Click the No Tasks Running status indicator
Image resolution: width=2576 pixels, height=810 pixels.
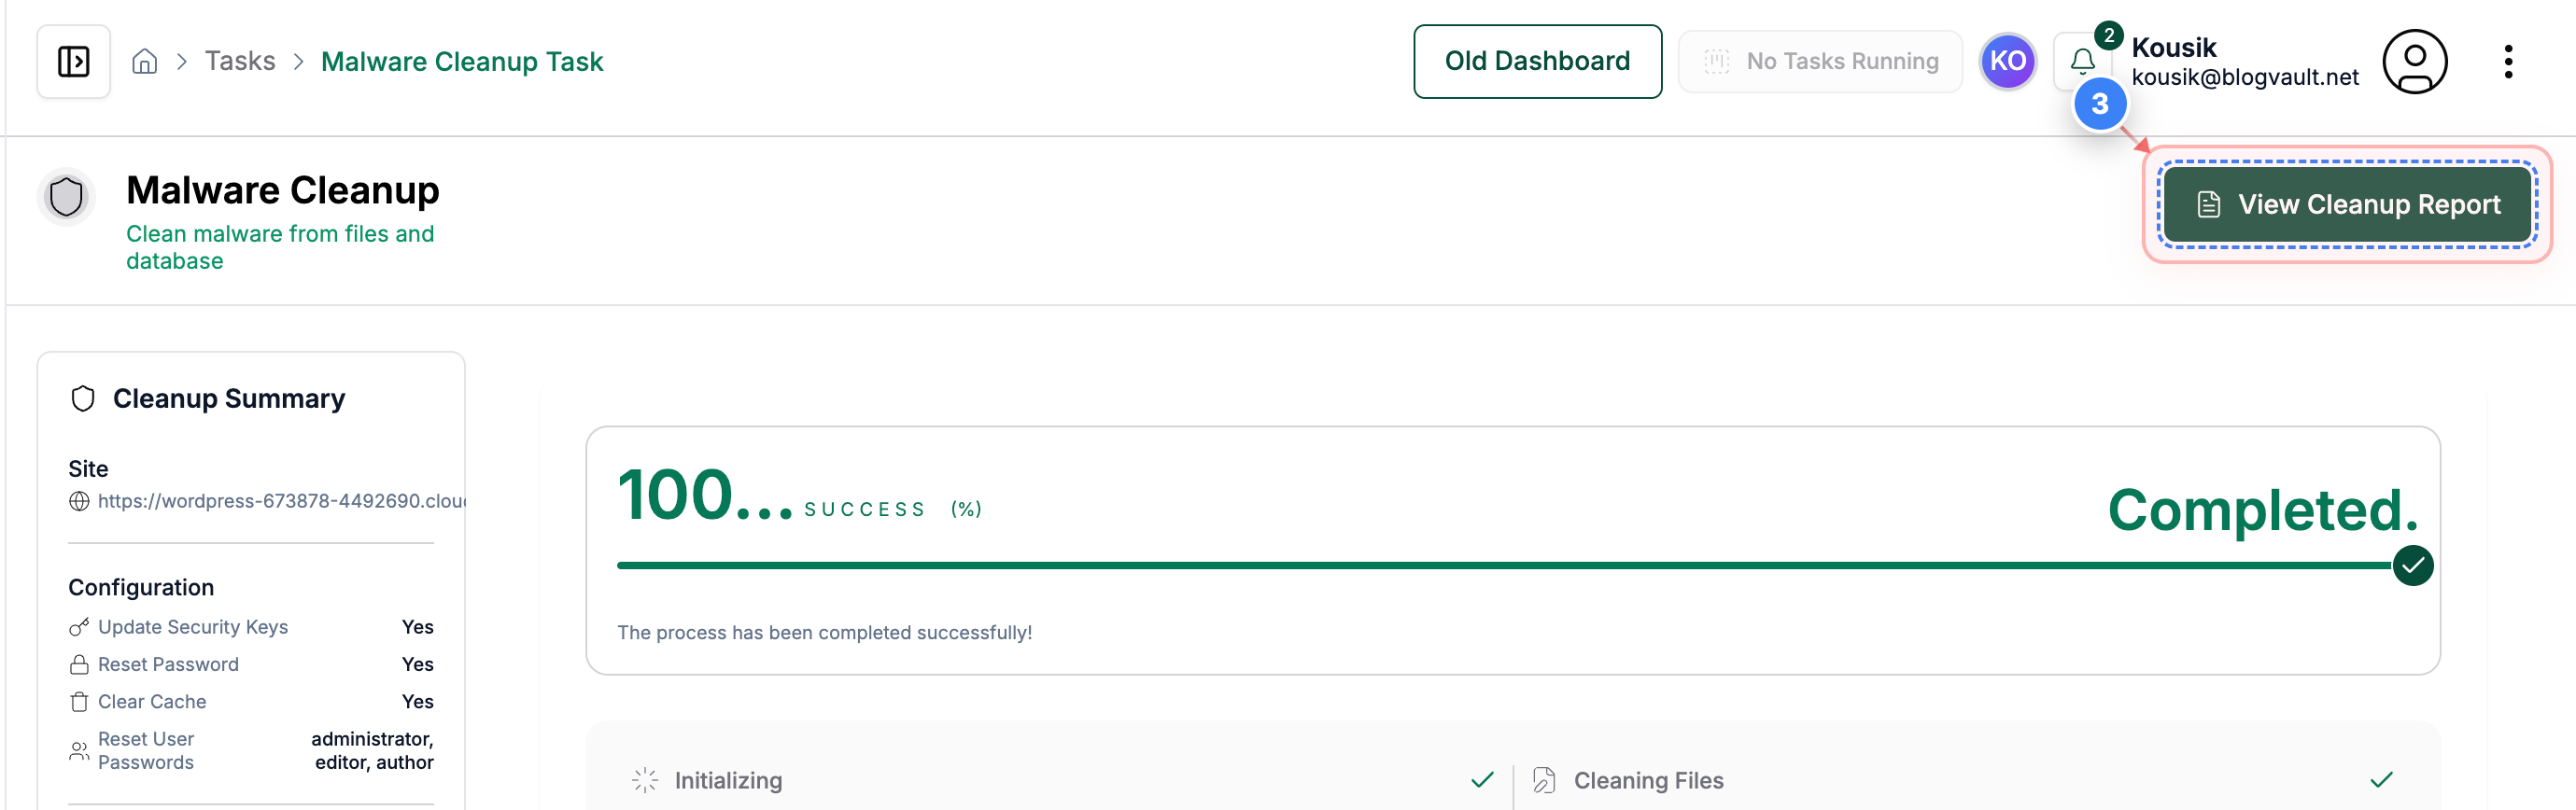click(x=1820, y=61)
